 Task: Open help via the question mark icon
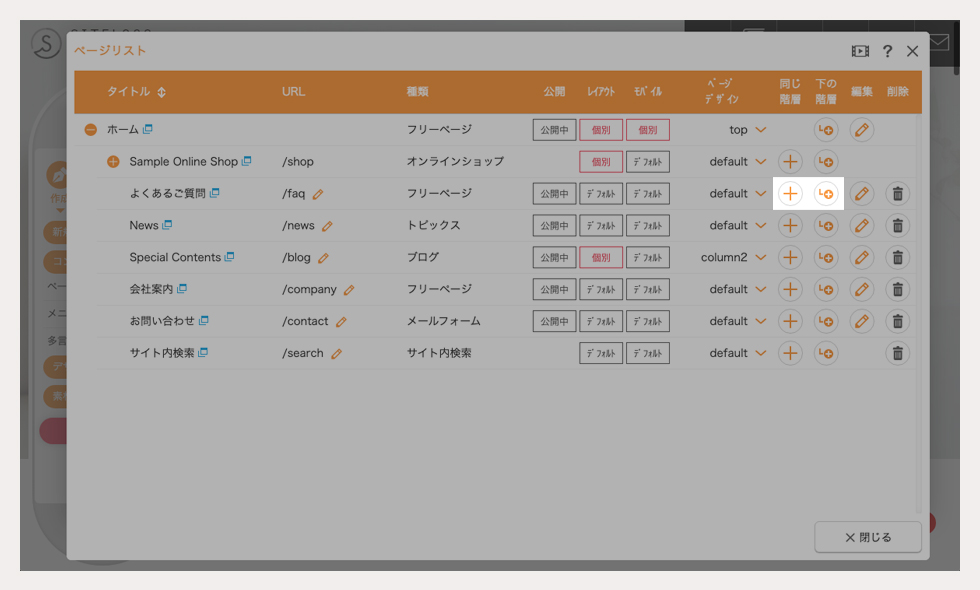[x=887, y=51]
